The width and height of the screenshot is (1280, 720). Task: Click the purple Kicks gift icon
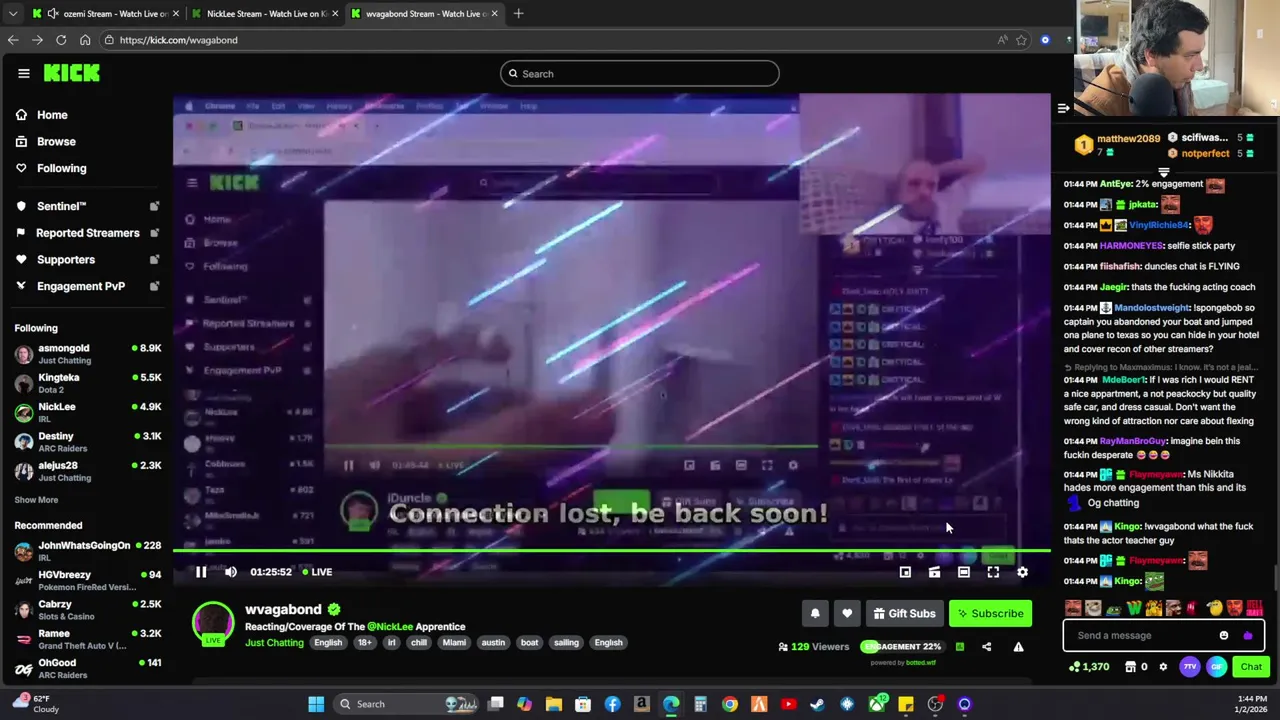(1247, 635)
